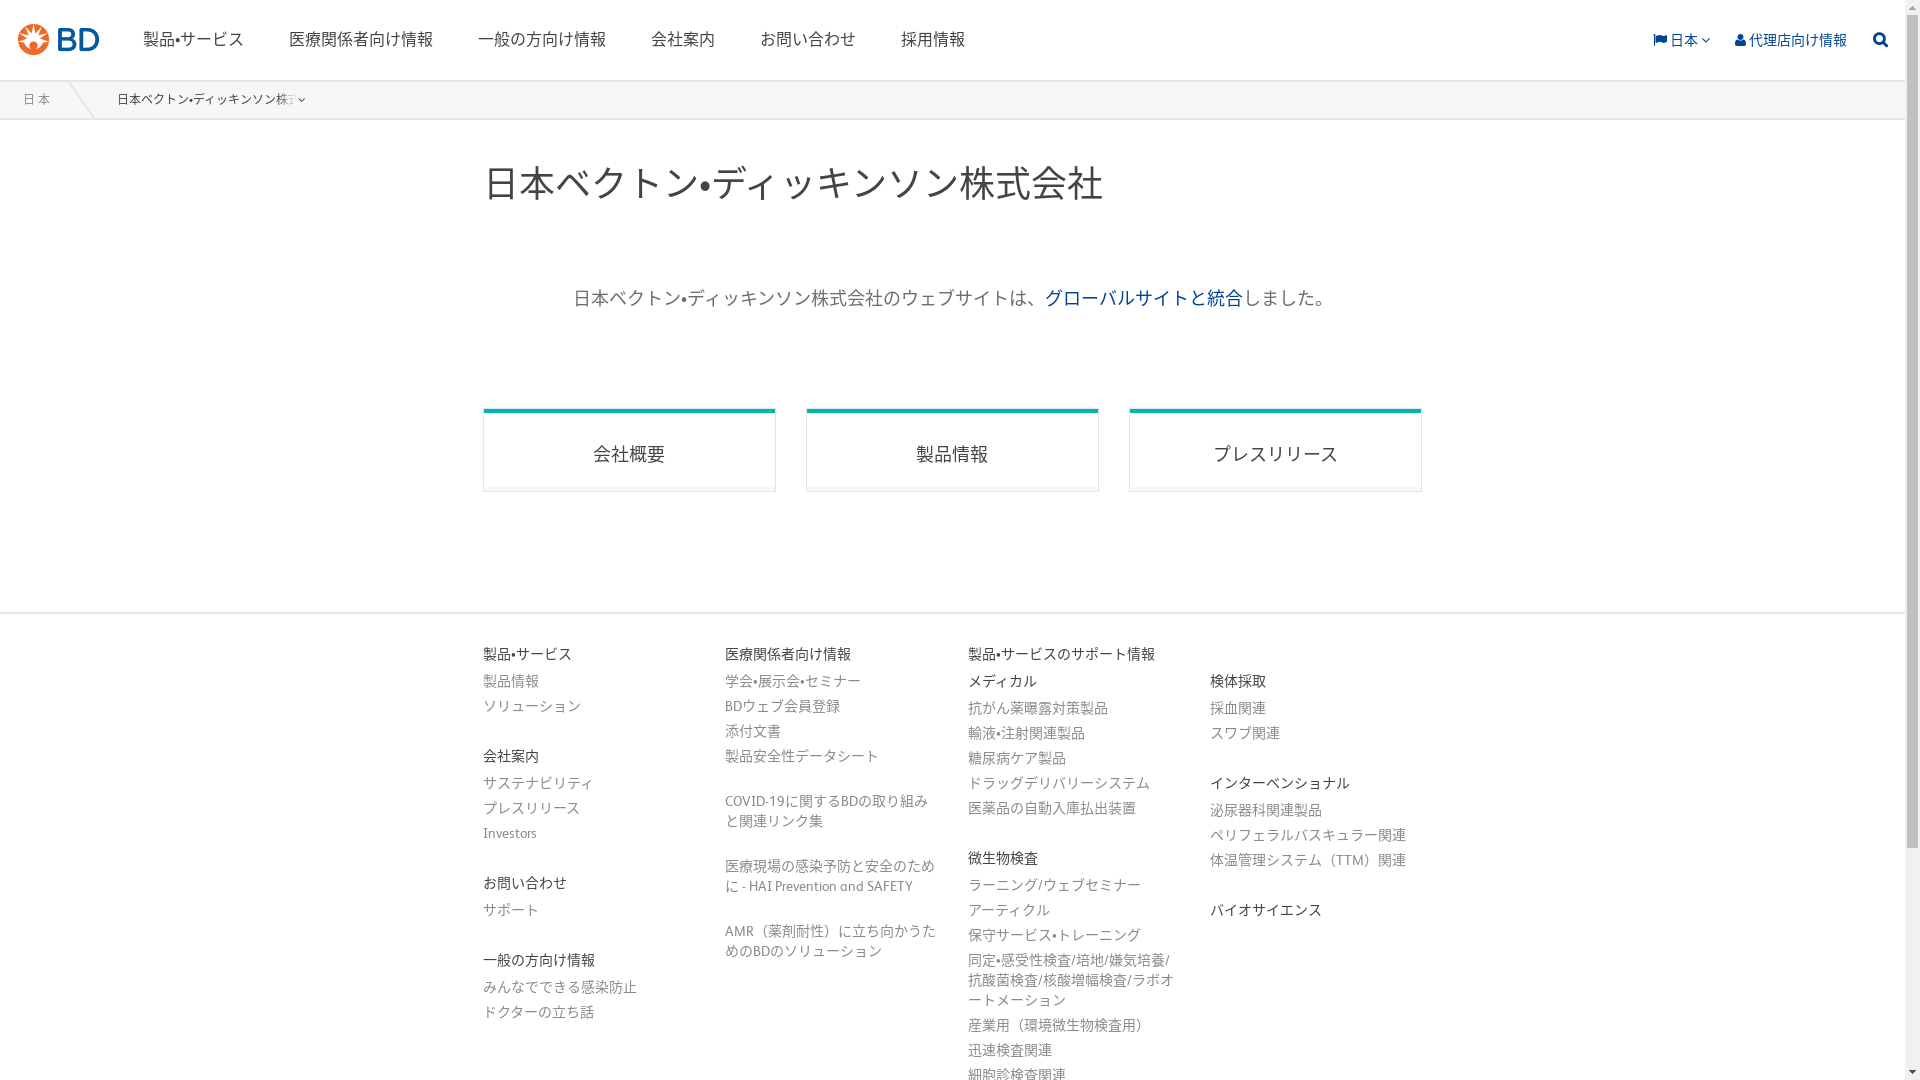
Task: Open the 日本 country selector dropdown
Action: coord(1681,40)
